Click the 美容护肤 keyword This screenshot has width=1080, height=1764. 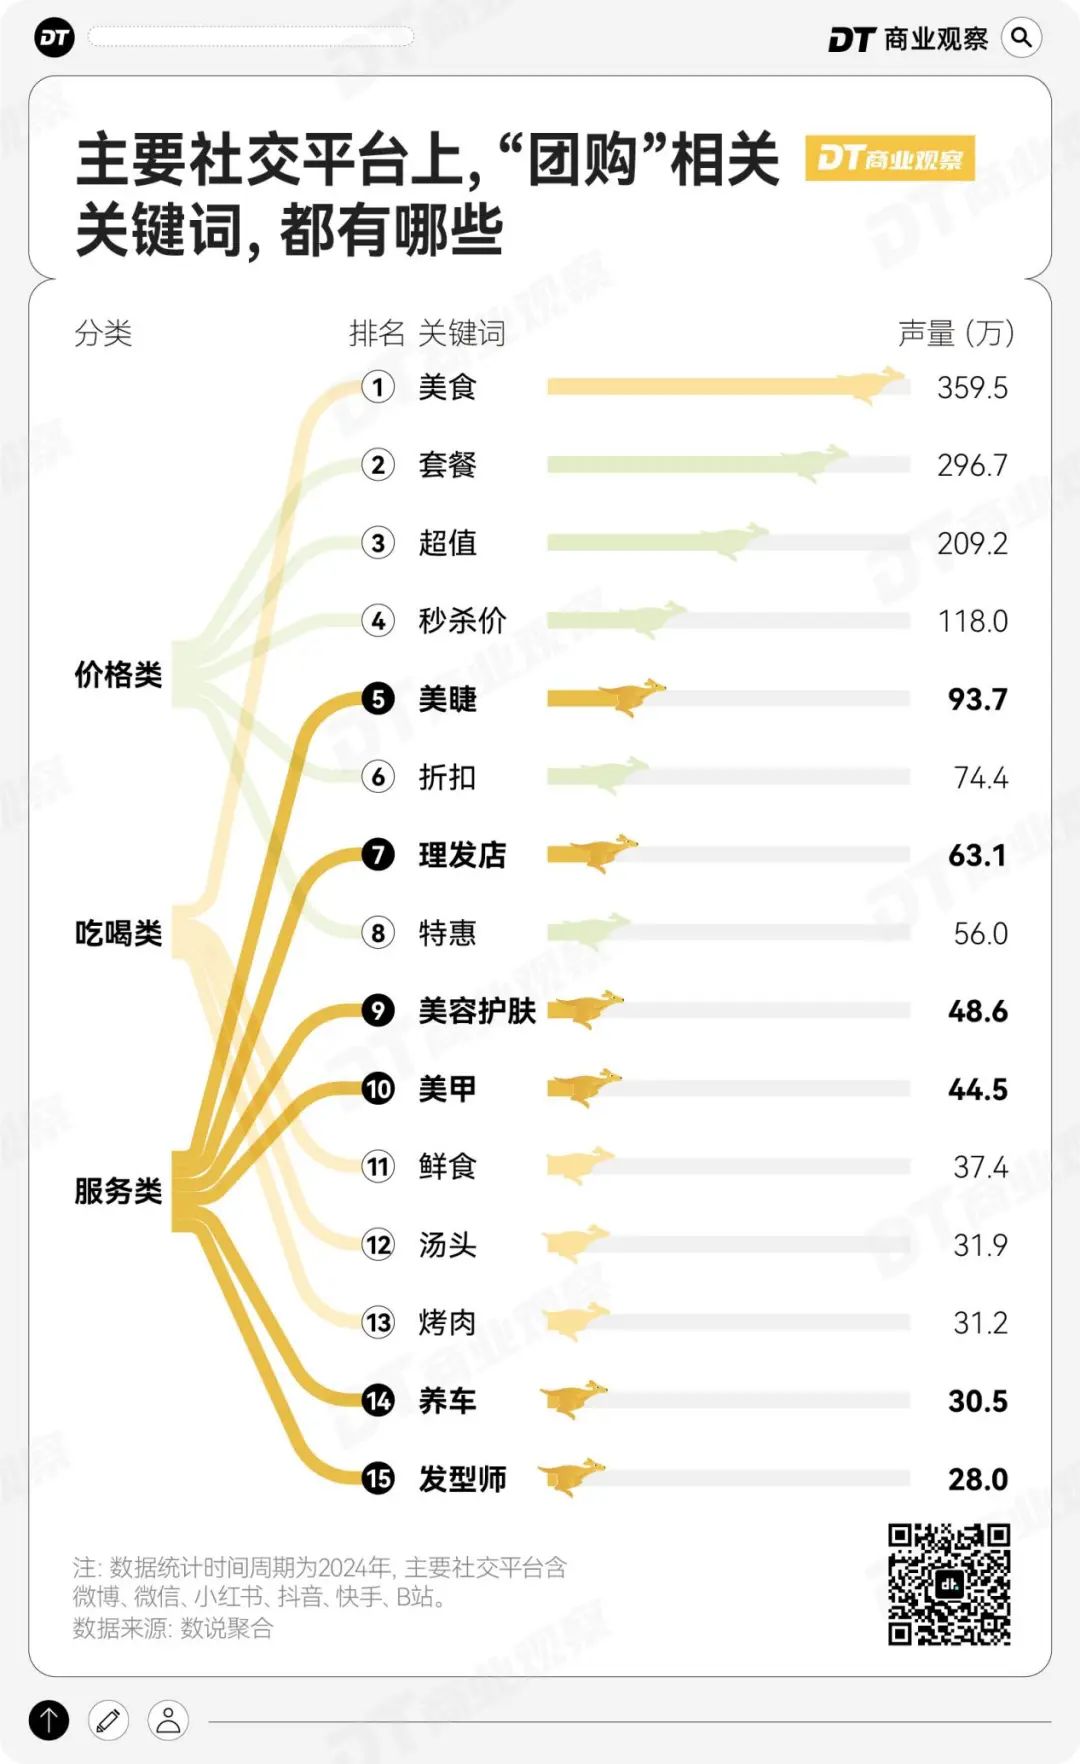click(477, 1011)
